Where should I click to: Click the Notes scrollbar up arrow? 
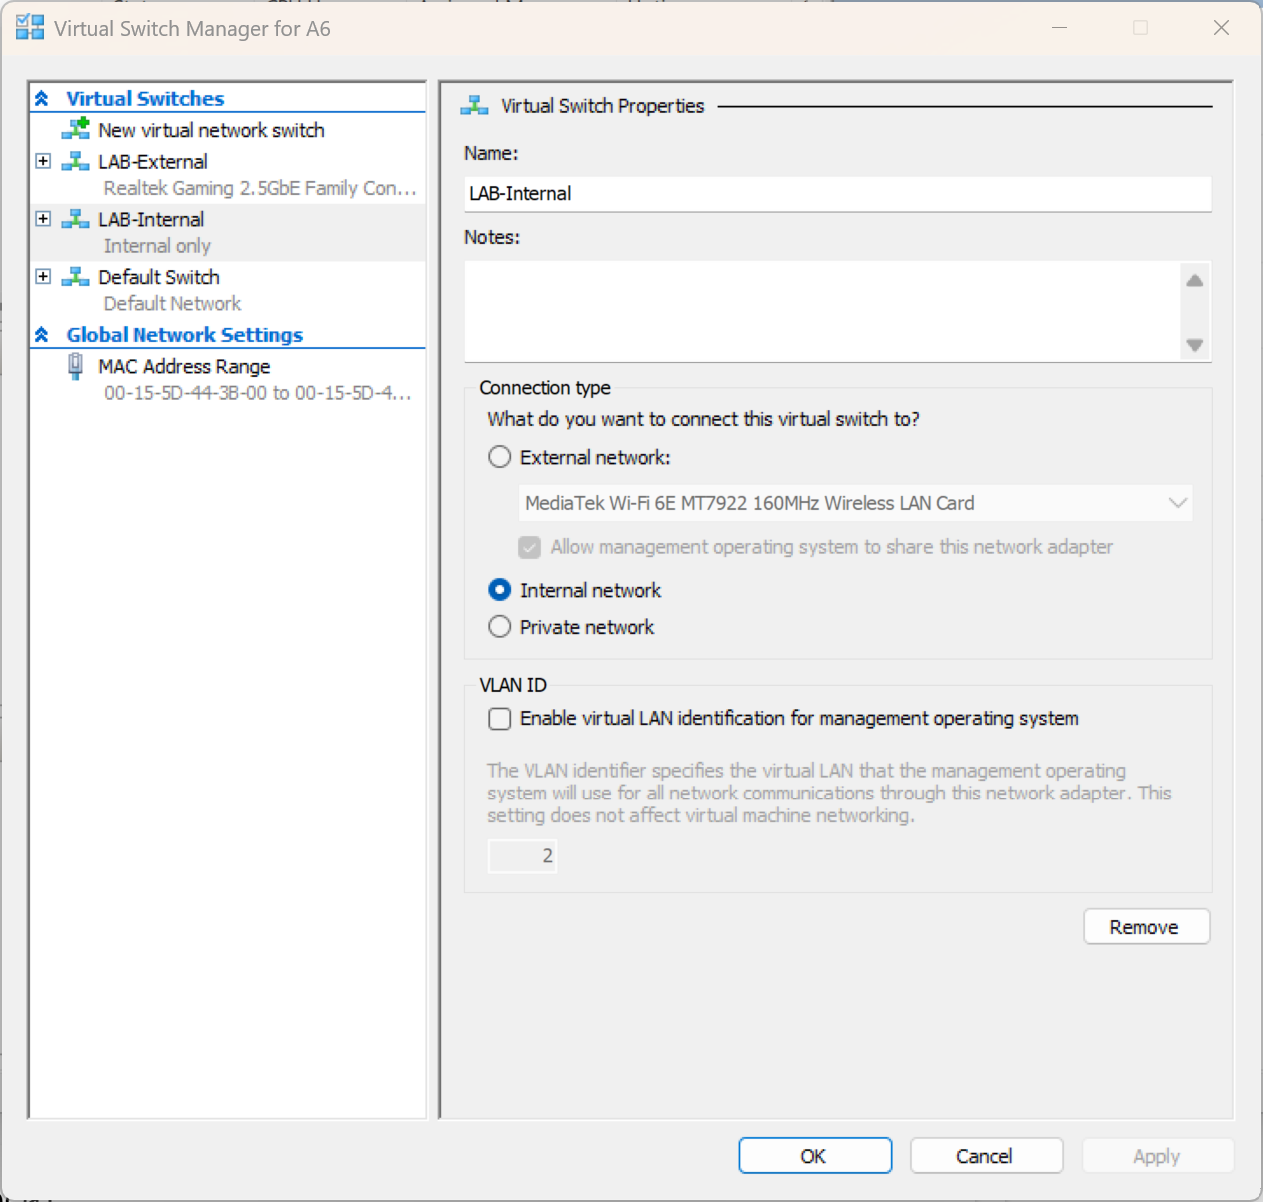point(1194,281)
